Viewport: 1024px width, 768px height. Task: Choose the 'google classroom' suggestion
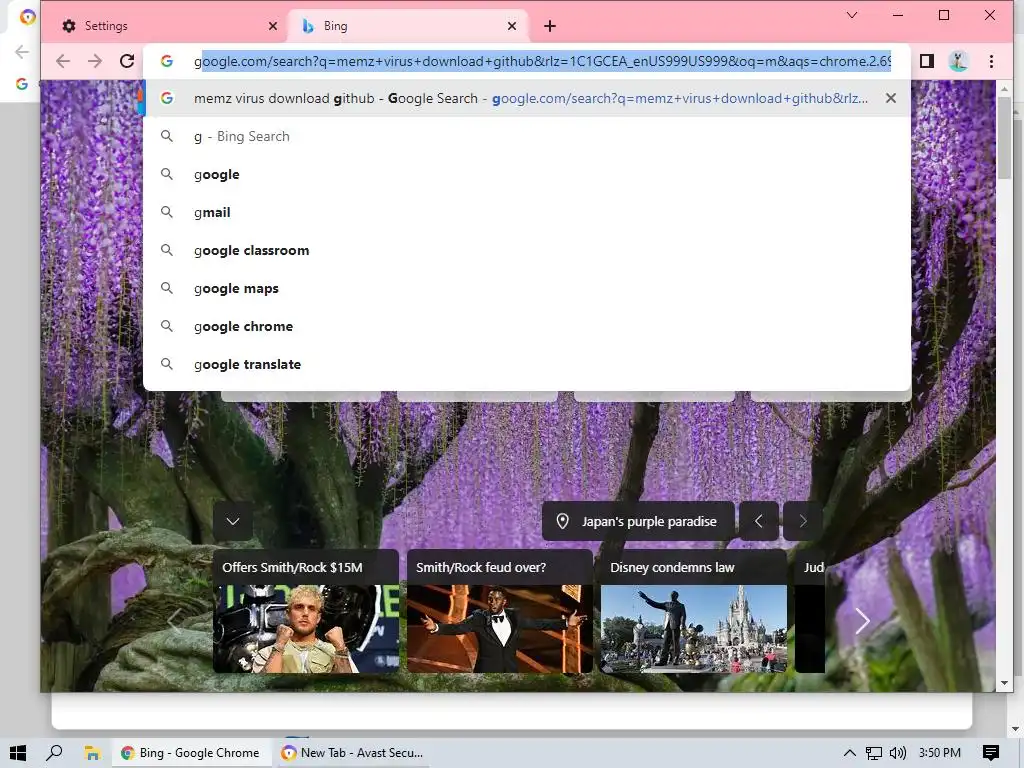pyautogui.click(x=526, y=250)
